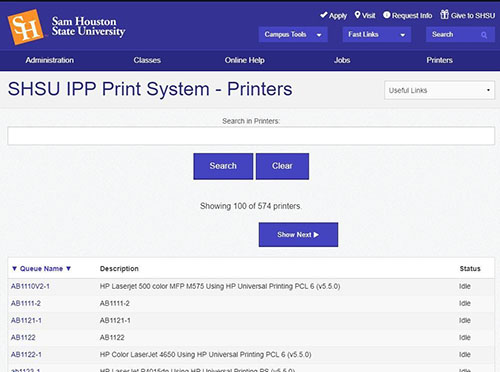Click the Description column header

(x=119, y=269)
